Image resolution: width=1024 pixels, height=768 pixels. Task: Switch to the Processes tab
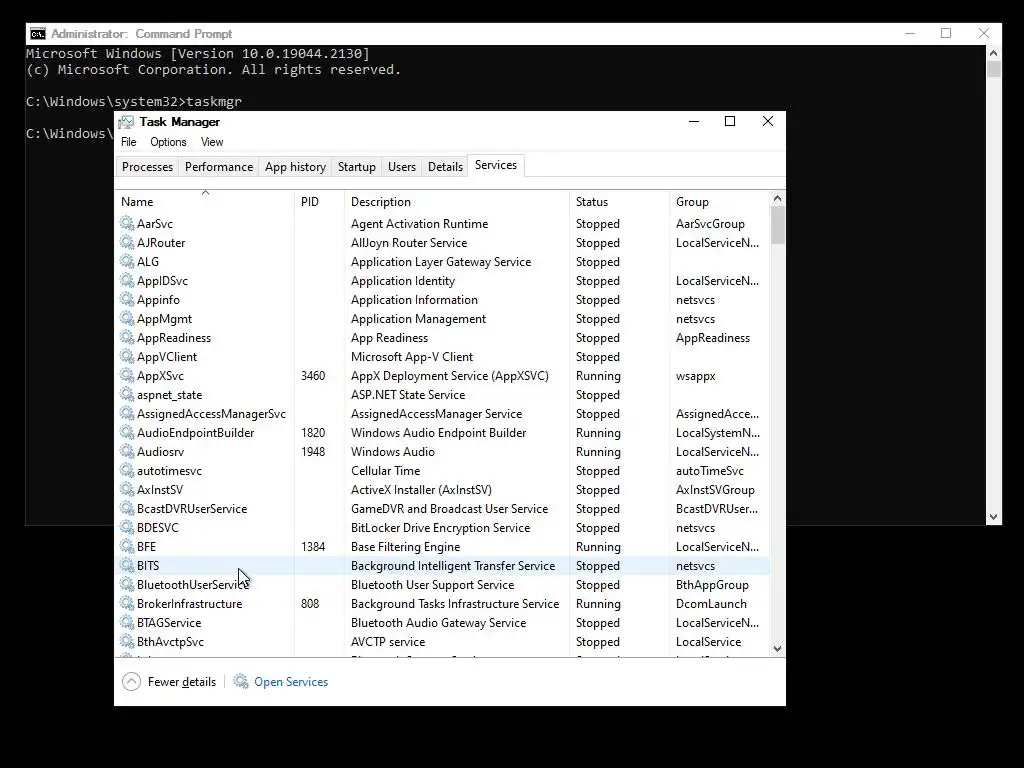(x=147, y=167)
